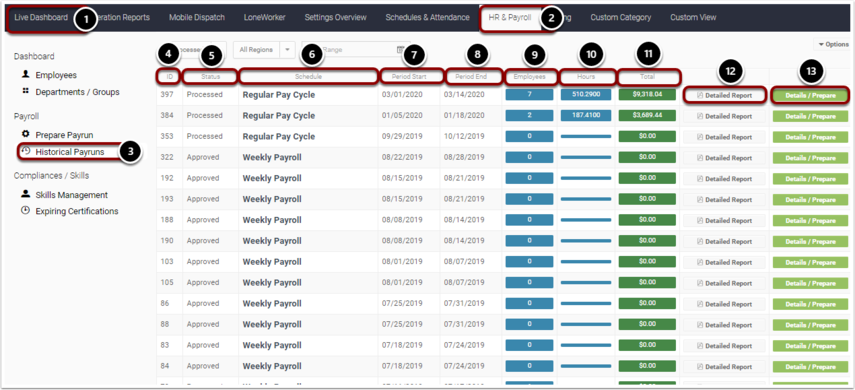Click the $0.00 total for payrun 83
The height and width of the screenshot is (390, 855).
(x=647, y=345)
